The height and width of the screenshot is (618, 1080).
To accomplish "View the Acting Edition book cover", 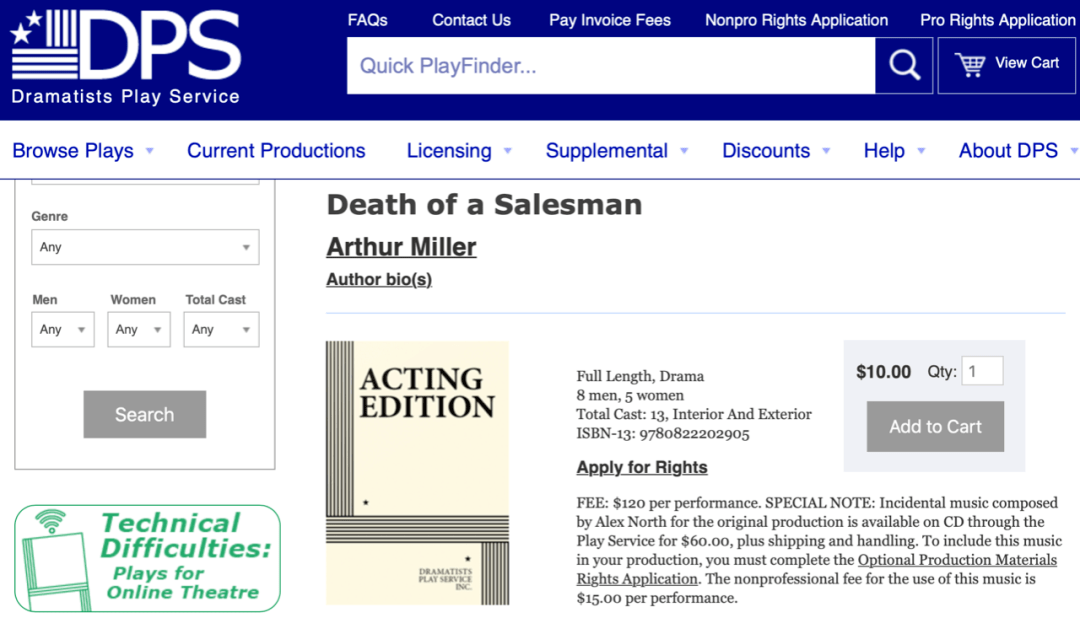I will 417,473.
